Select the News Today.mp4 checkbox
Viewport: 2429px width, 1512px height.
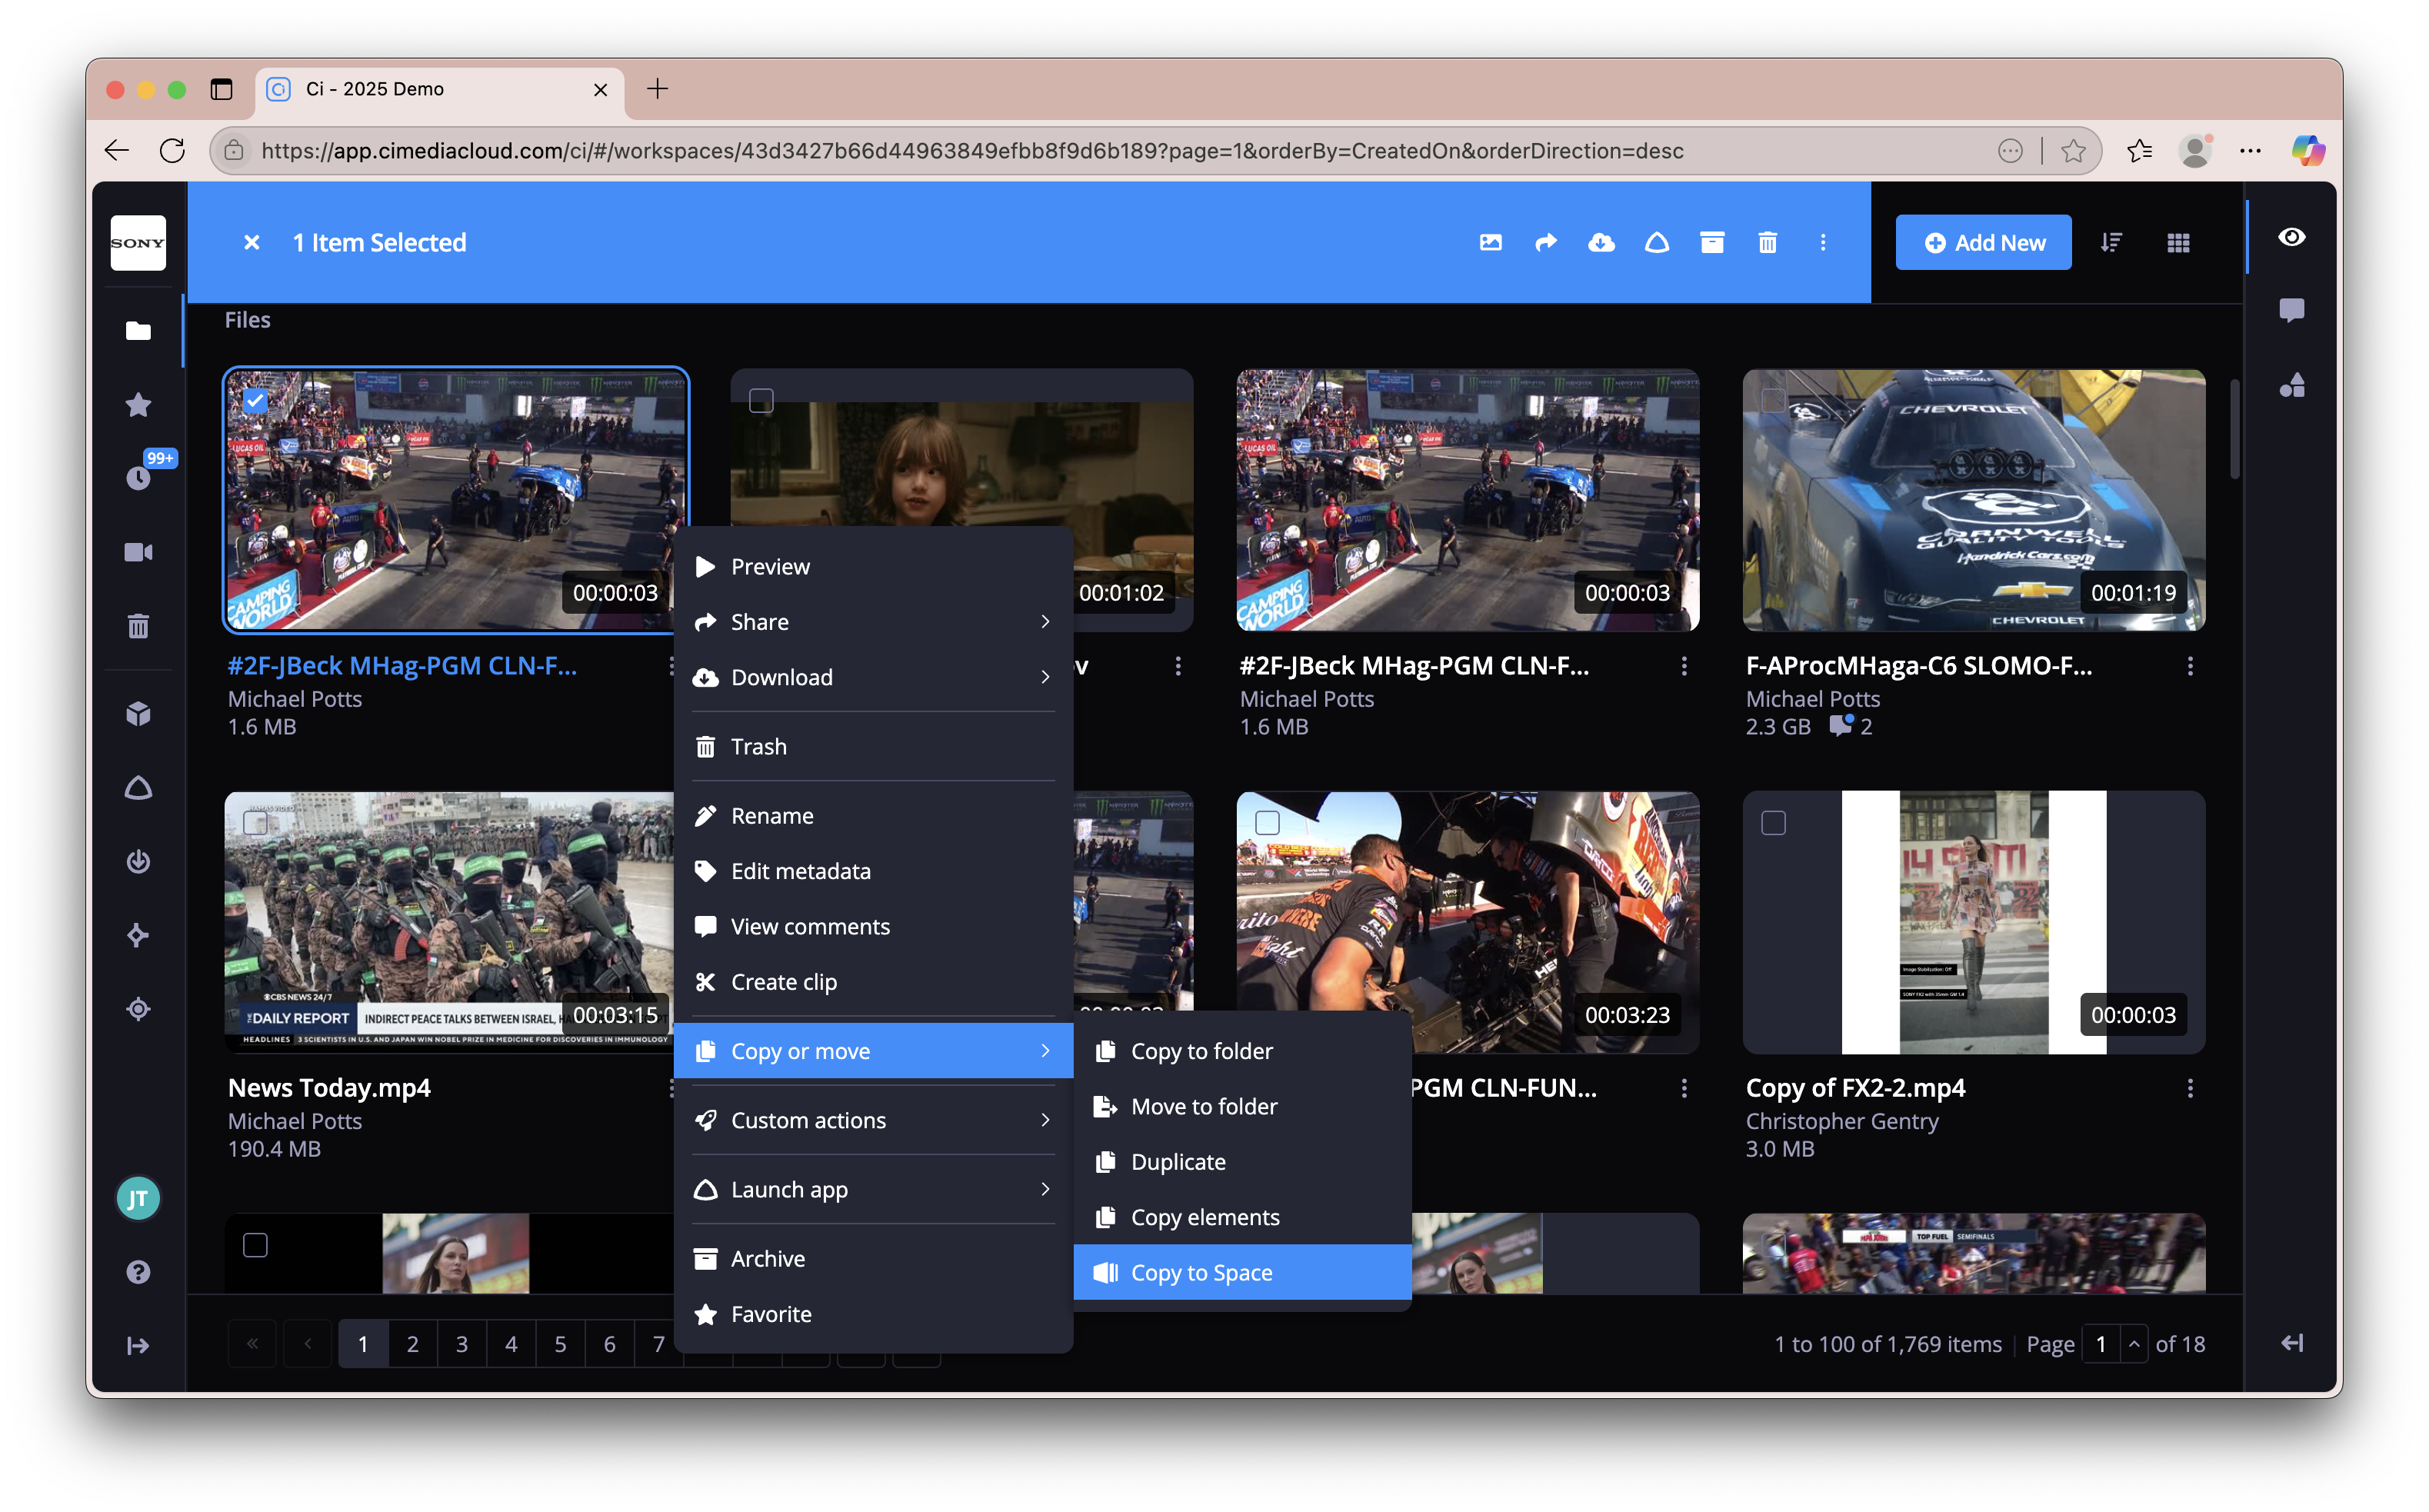pyautogui.click(x=255, y=823)
